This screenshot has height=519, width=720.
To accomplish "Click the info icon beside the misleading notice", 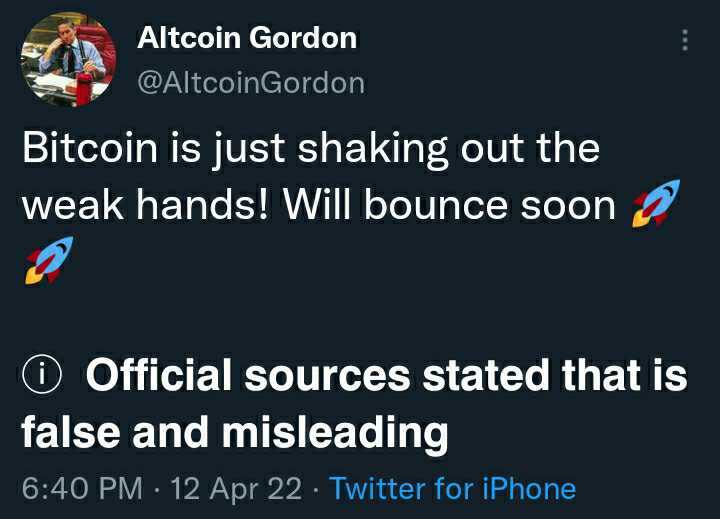I will [x=42, y=377].
